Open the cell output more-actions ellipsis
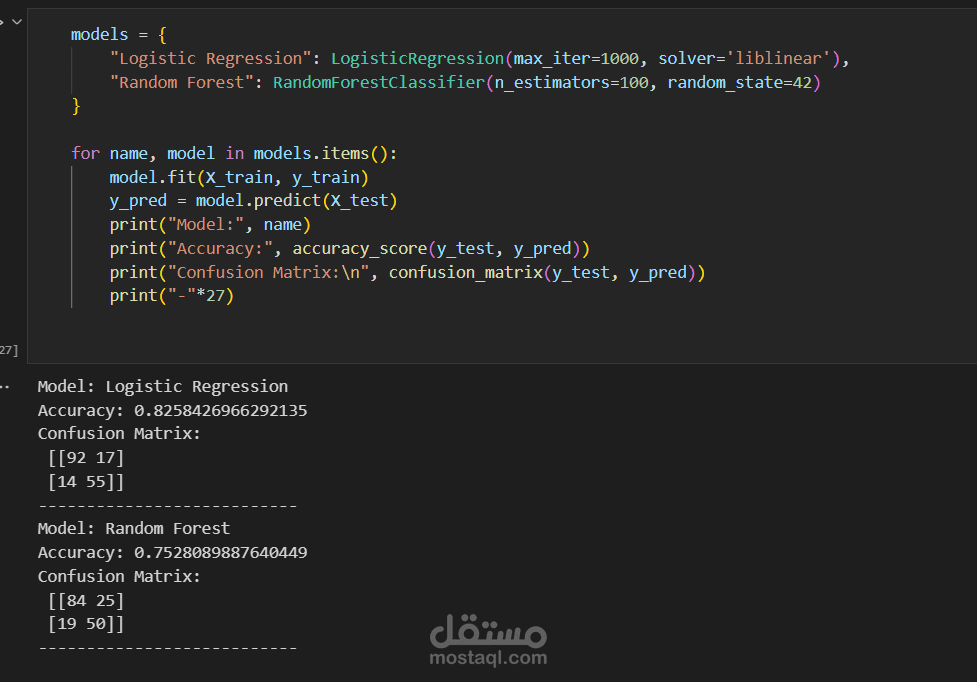Viewport: 977px width, 682px height. click(5, 387)
